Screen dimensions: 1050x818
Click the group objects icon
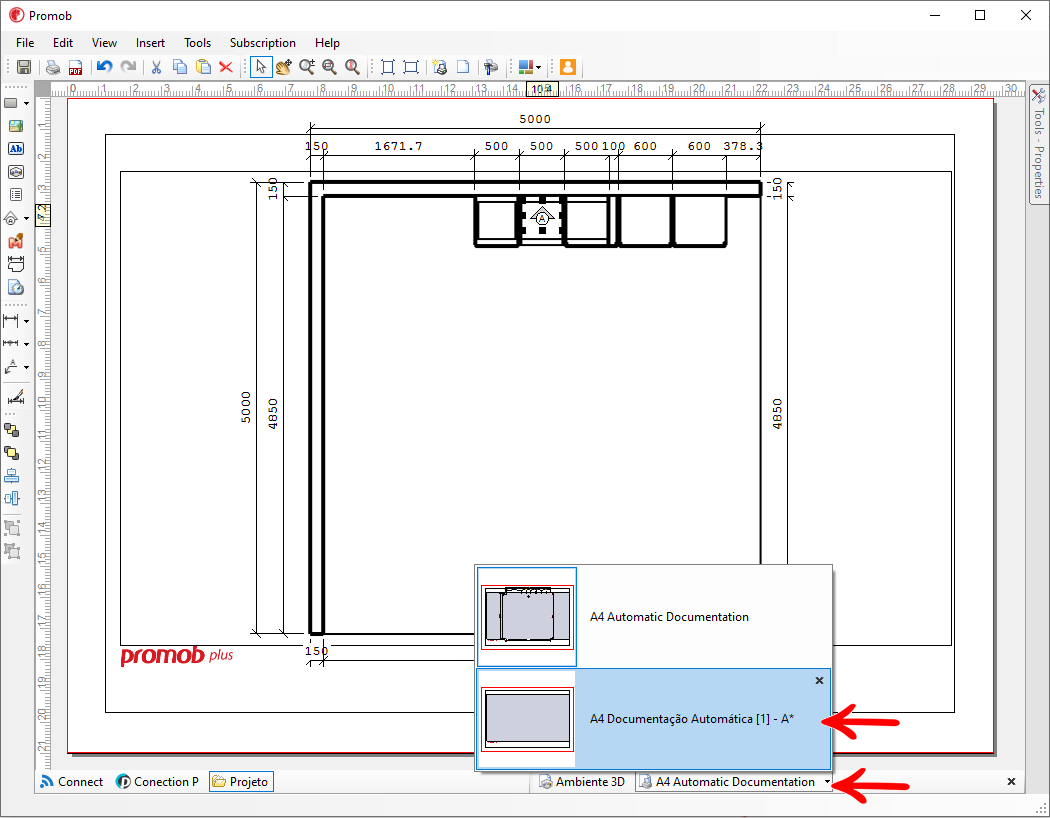[12, 528]
